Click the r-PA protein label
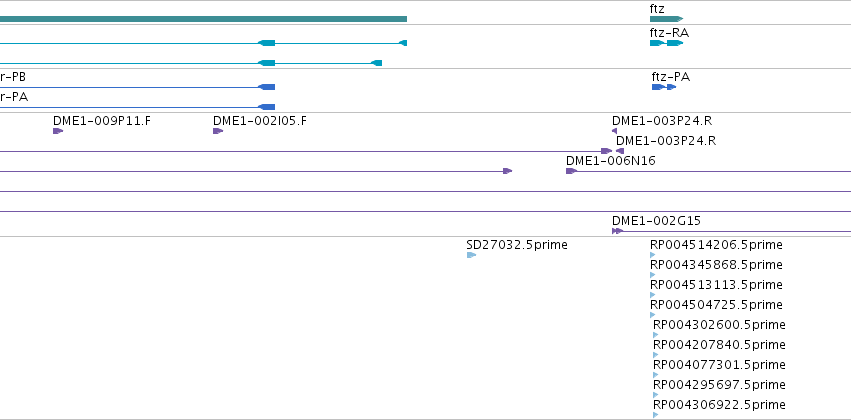851x420 pixels. [14, 97]
